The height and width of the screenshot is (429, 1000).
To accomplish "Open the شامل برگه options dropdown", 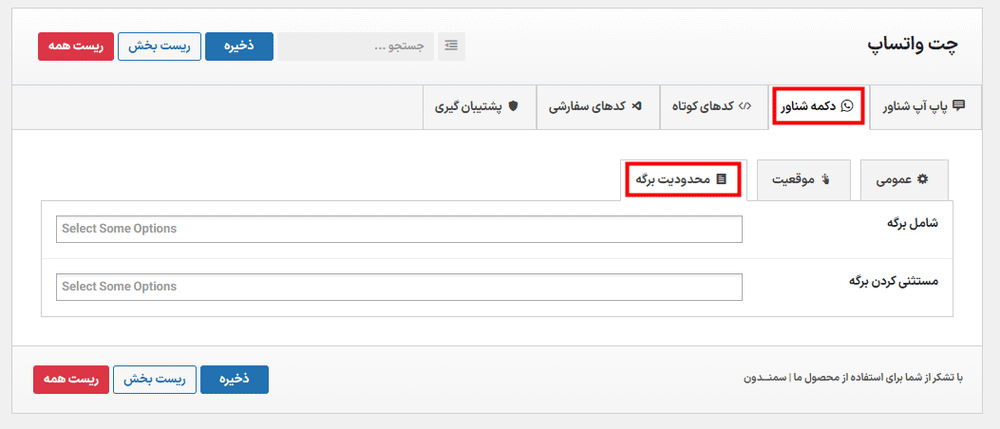I will [400, 229].
